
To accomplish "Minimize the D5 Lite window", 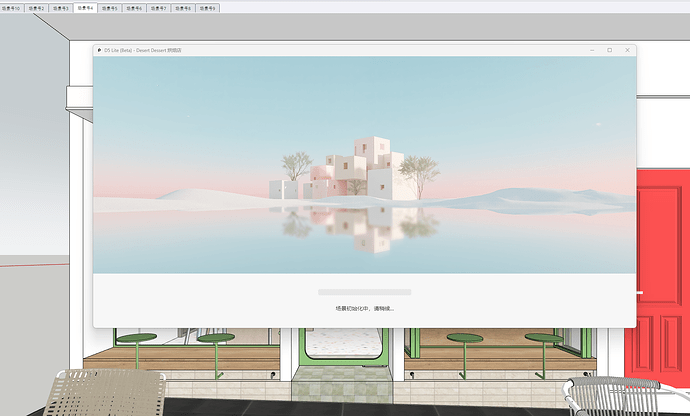I will (x=590, y=49).
